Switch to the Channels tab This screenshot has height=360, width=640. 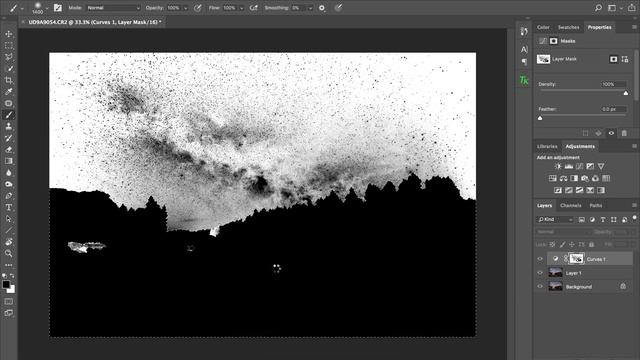[x=571, y=206]
